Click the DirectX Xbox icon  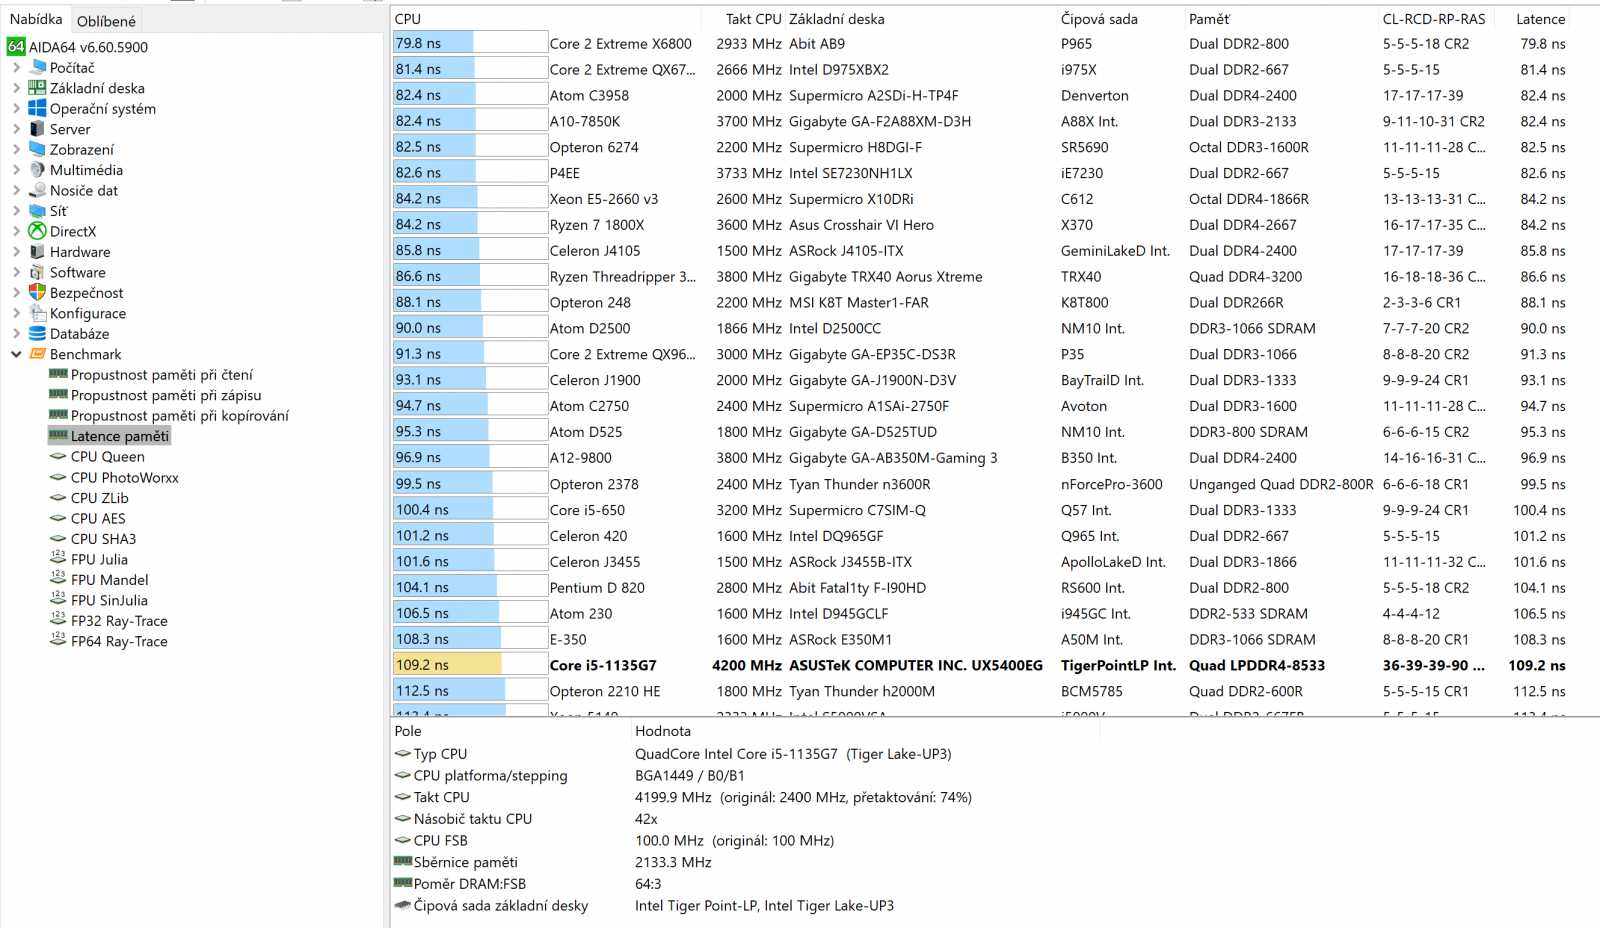tap(38, 231)
